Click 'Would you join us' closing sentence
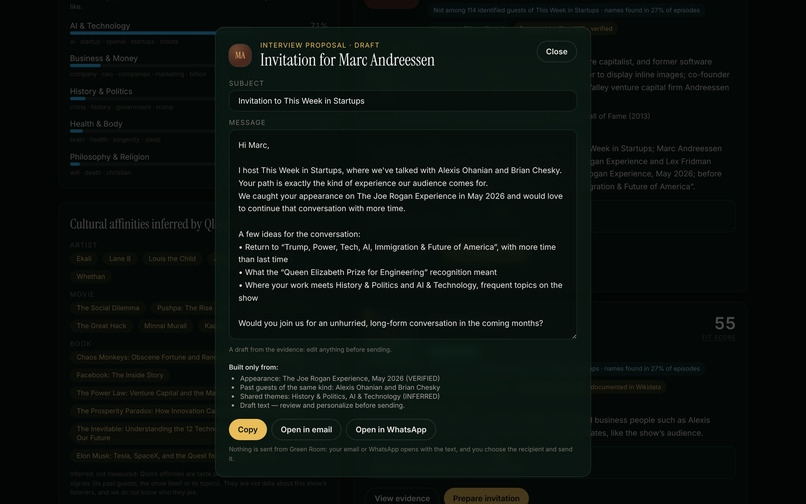This screenshot has height=504, width=806. tap(391, 323)
